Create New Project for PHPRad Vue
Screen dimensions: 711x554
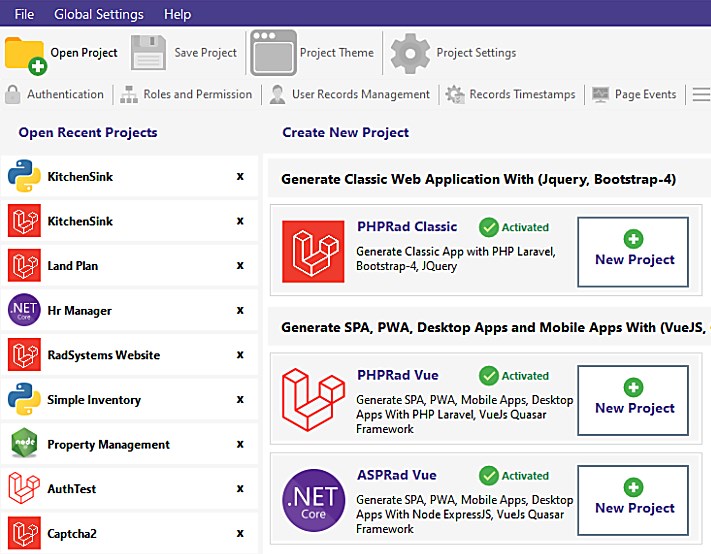tap(634, 399)
